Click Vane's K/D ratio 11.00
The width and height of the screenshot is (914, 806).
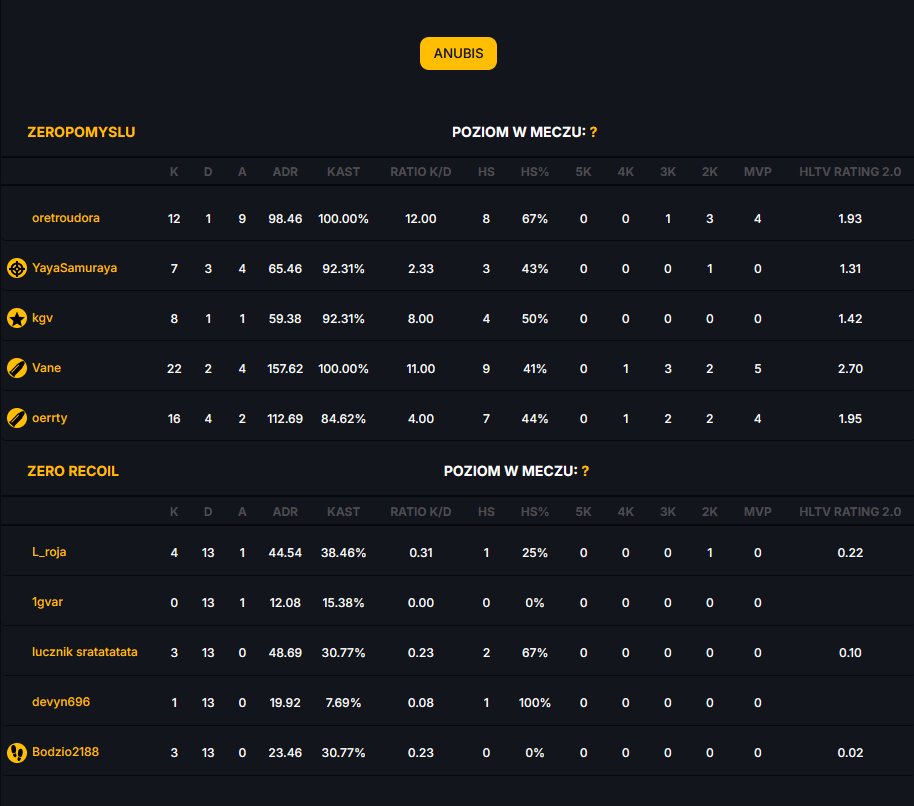click(x=421, y=369)
